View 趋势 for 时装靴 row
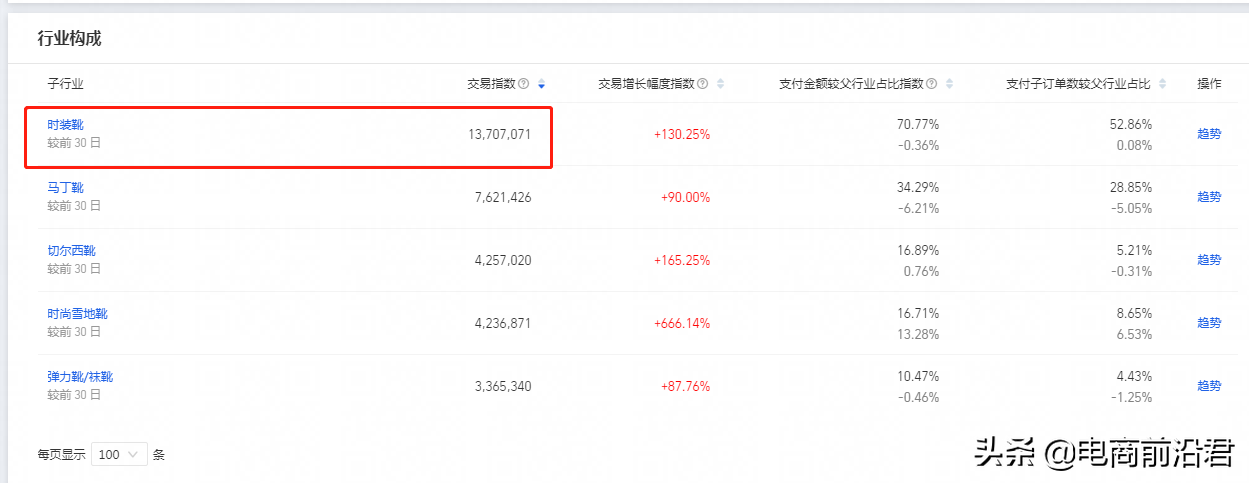1249x483 pixels. point(1209,134)
